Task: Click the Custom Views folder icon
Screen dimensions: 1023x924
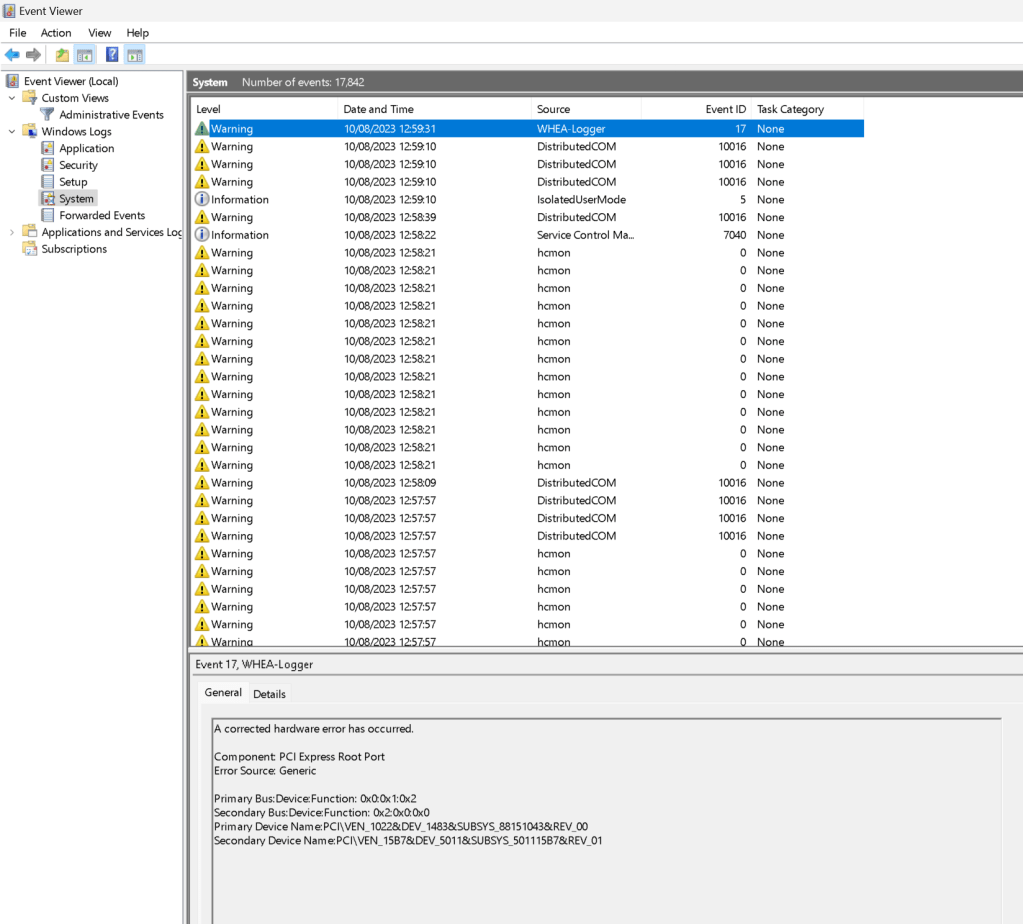Action: tap(30, 98)
